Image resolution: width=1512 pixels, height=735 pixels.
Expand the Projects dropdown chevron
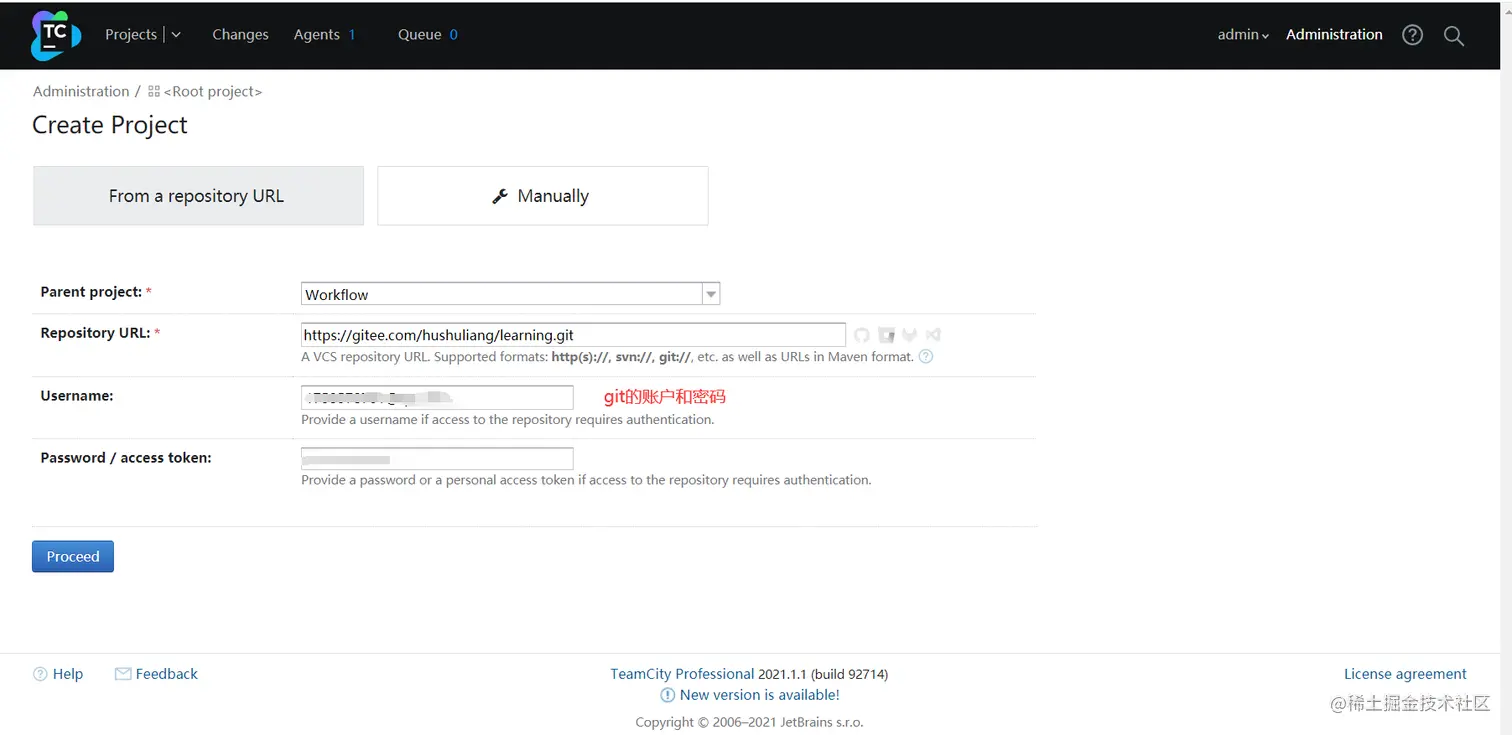(176, 34)
